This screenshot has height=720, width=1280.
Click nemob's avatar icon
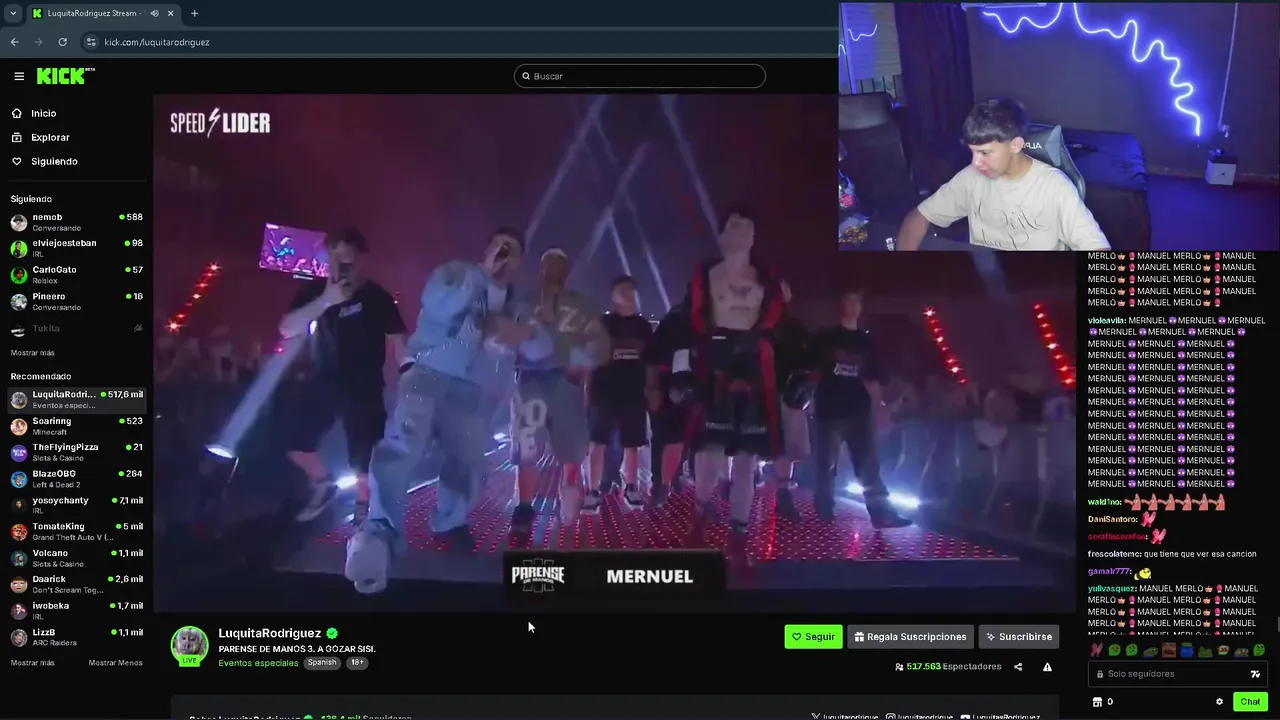click(19, 222)
